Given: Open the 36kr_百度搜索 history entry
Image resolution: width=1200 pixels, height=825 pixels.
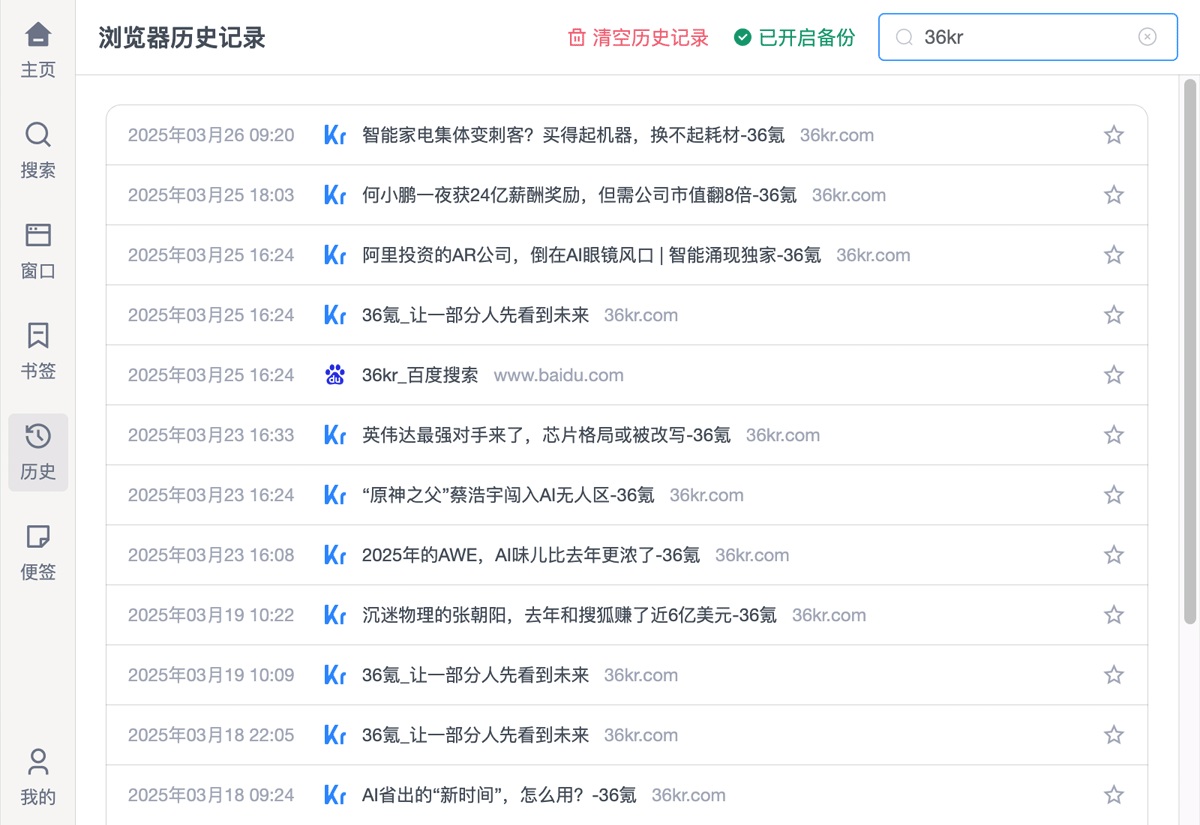Looking at the screenshot, I should pos(420,375).
